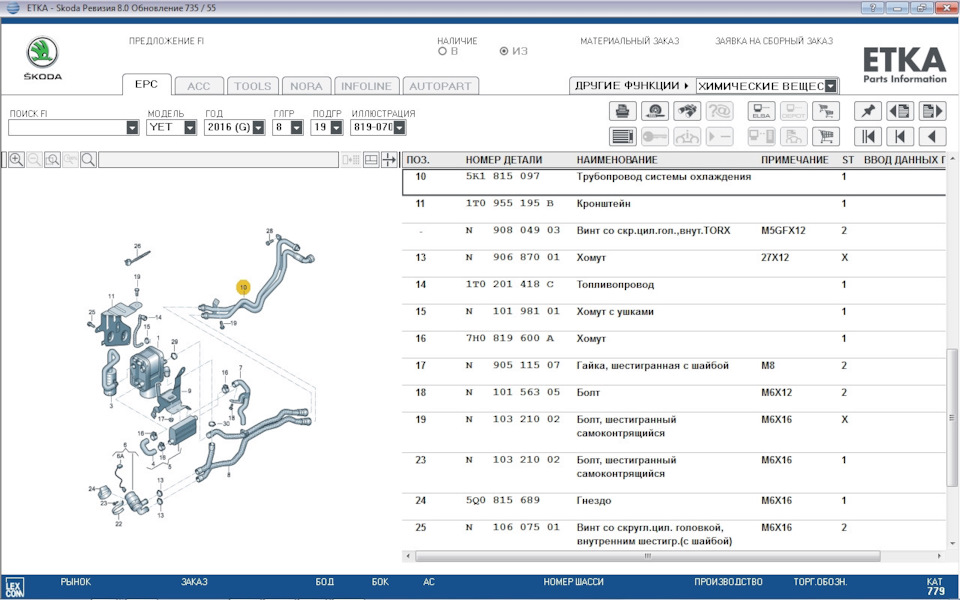Open the ПОИСК FI dropdown
This screenshot has width=960, height=600.
pyautogui.click(x=132, y=127)
